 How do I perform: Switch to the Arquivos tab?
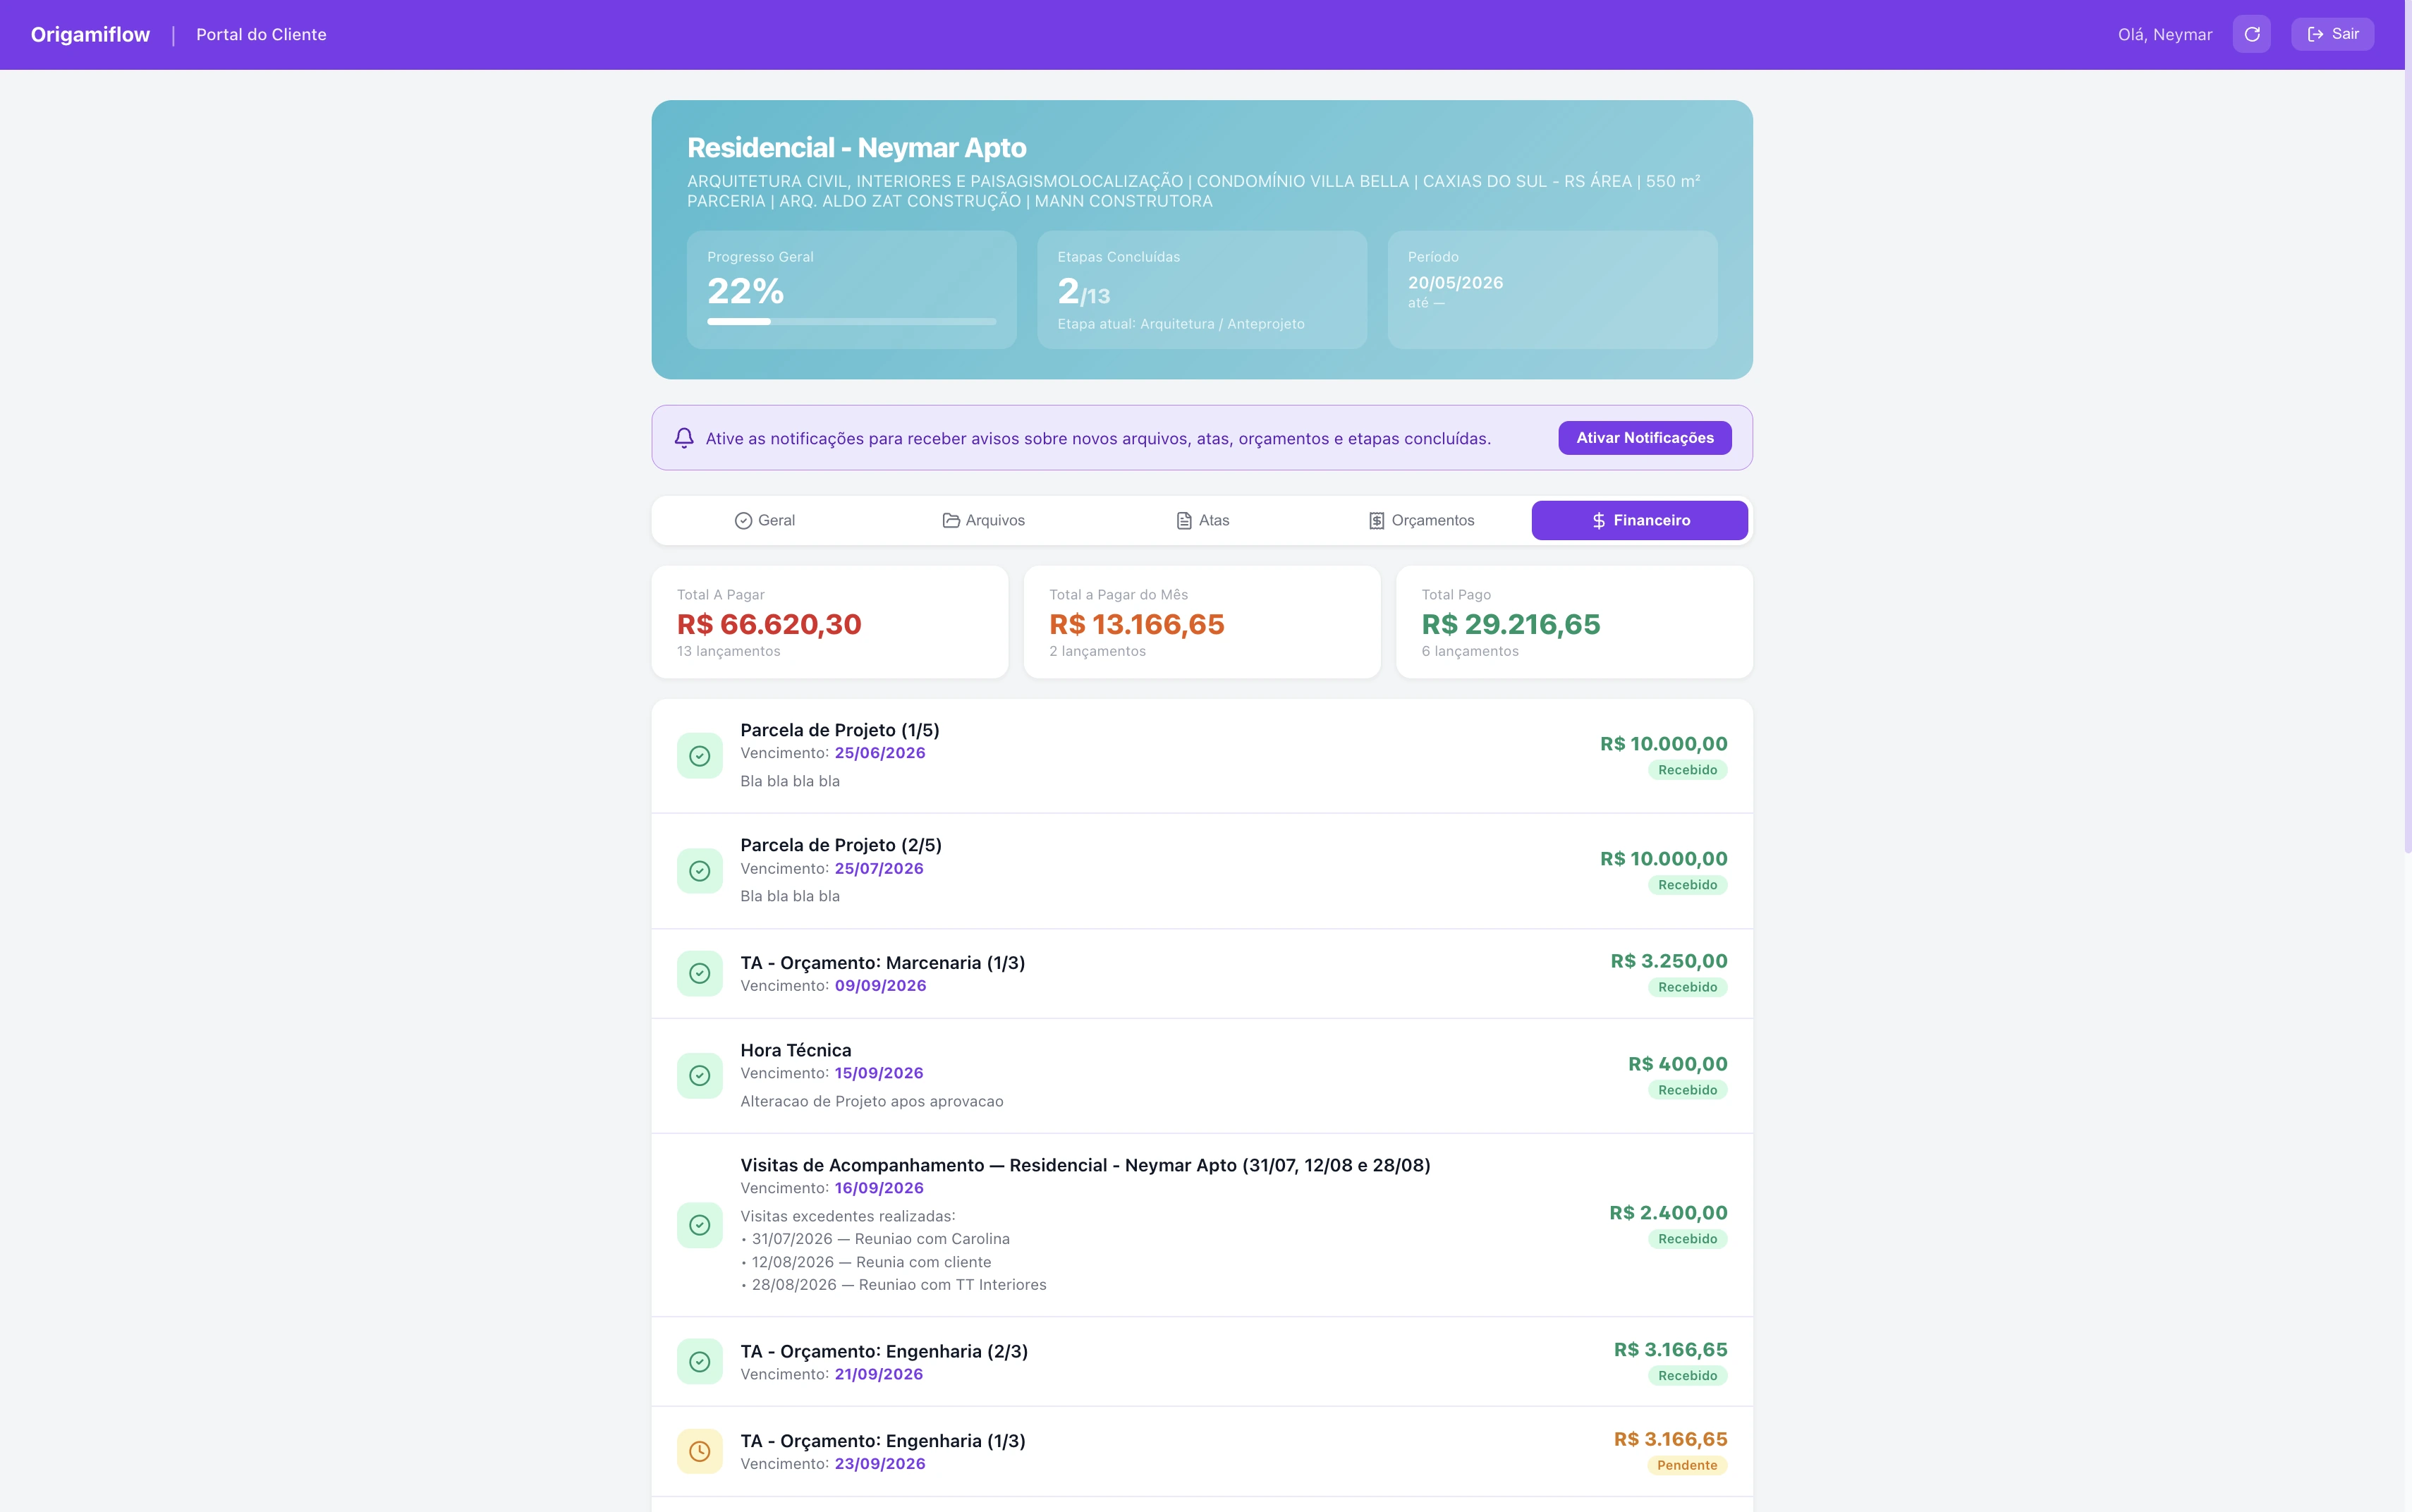(x=984, y=520)
